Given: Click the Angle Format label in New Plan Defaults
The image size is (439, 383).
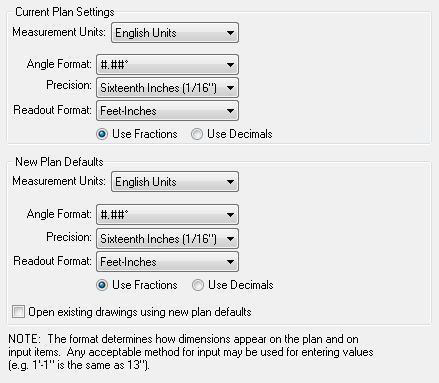Looking at the screenshot, I should point(59,214).
